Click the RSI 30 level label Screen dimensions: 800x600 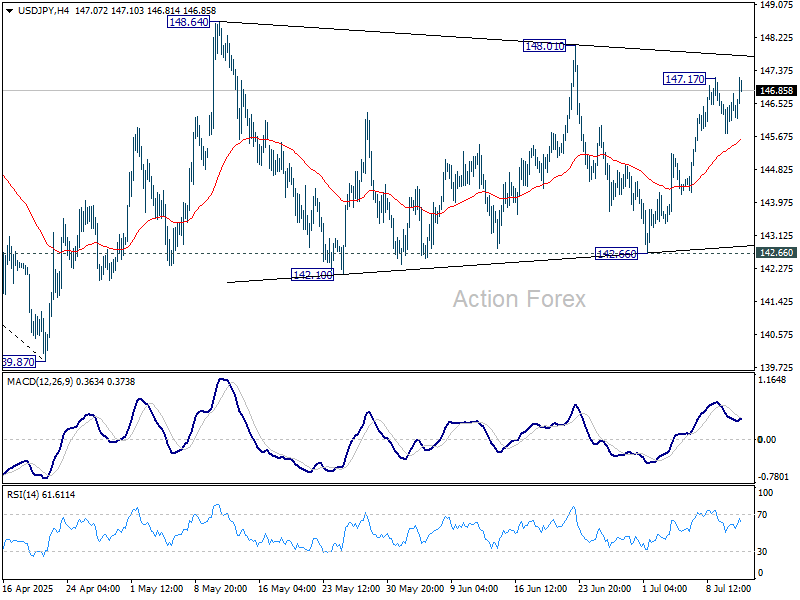(762, 552)
